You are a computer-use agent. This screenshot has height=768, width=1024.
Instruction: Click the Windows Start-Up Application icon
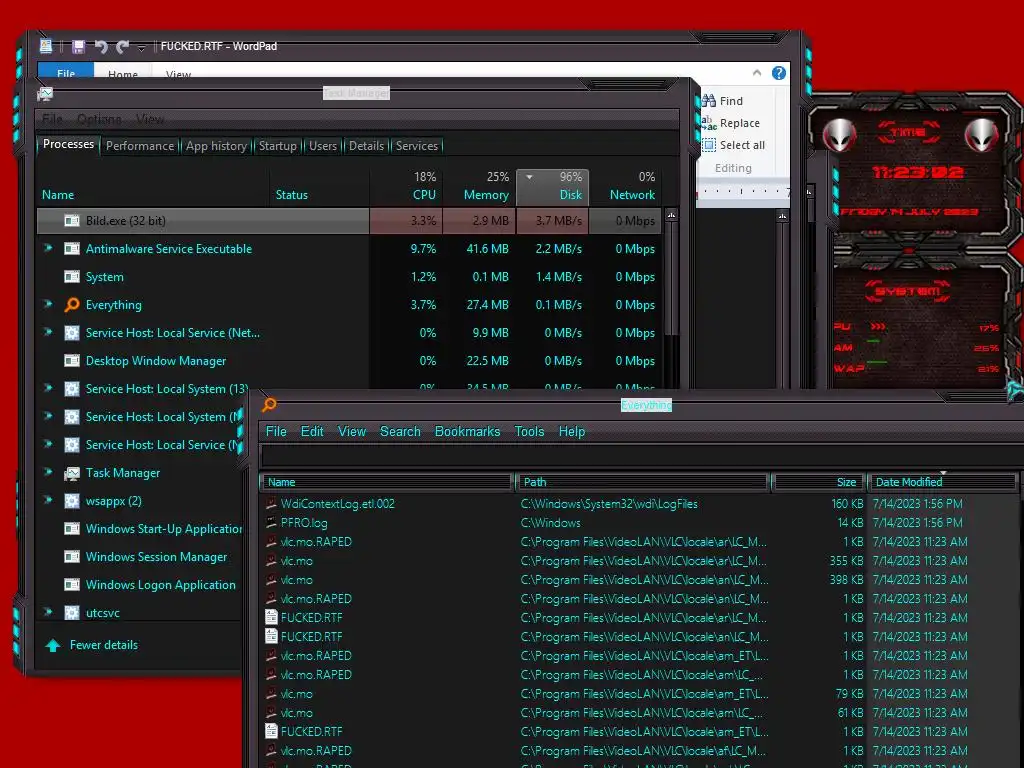72,528
